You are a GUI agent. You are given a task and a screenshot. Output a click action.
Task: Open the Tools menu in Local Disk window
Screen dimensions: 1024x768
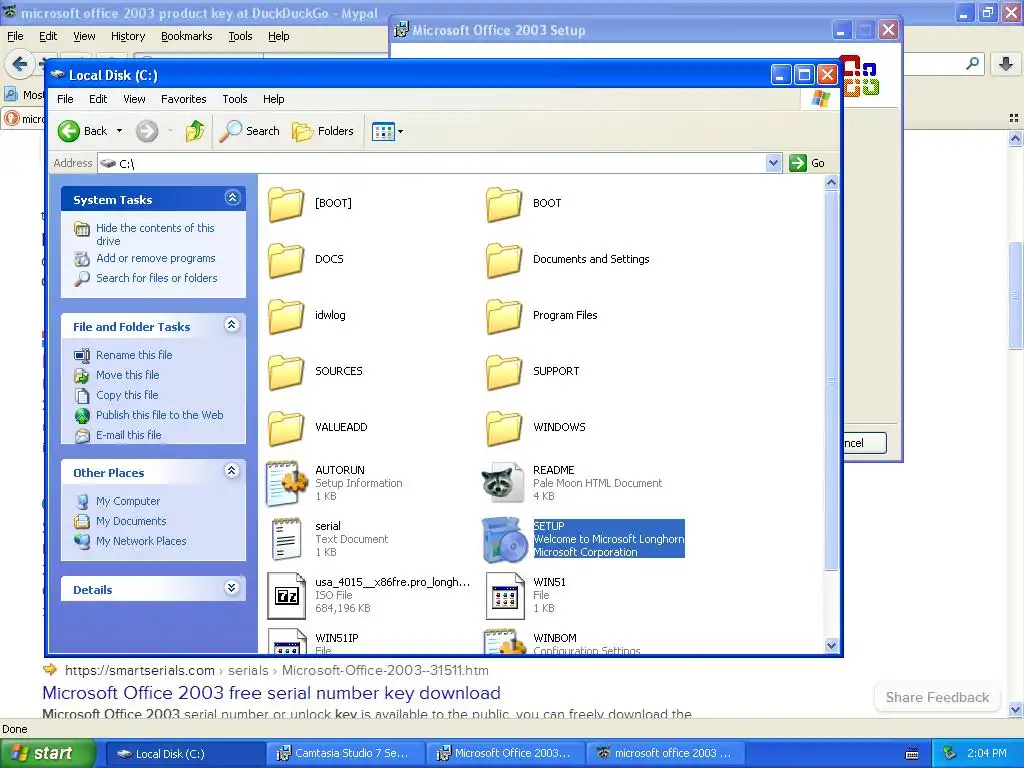[234, 99]
